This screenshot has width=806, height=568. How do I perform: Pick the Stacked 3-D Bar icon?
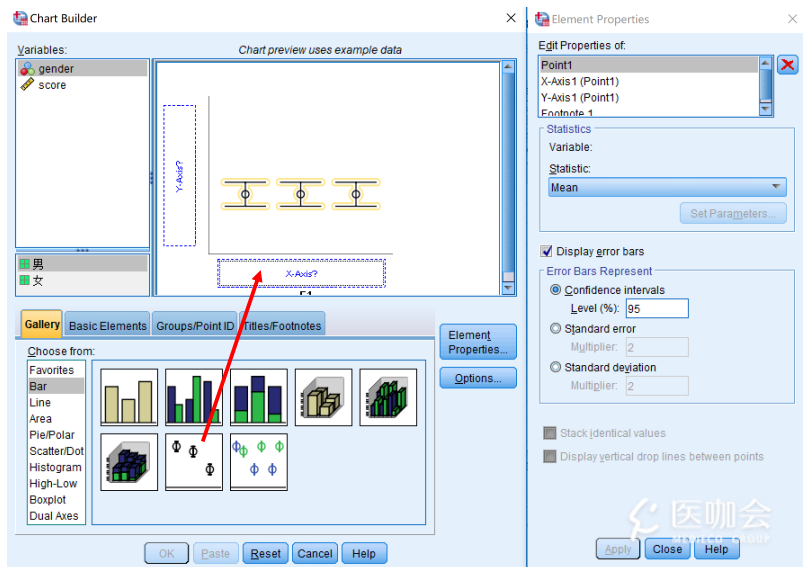pos(129,461)
